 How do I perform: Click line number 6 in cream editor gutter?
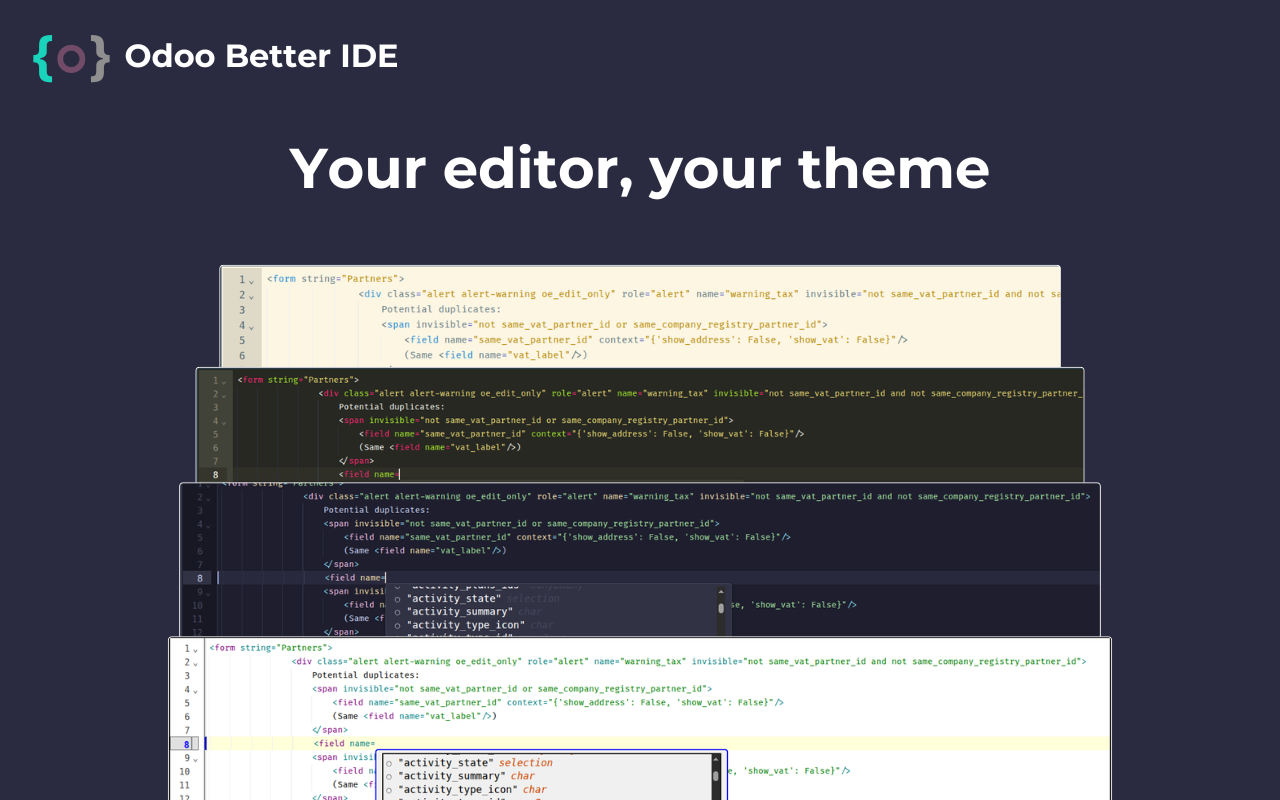click(241, 355)
